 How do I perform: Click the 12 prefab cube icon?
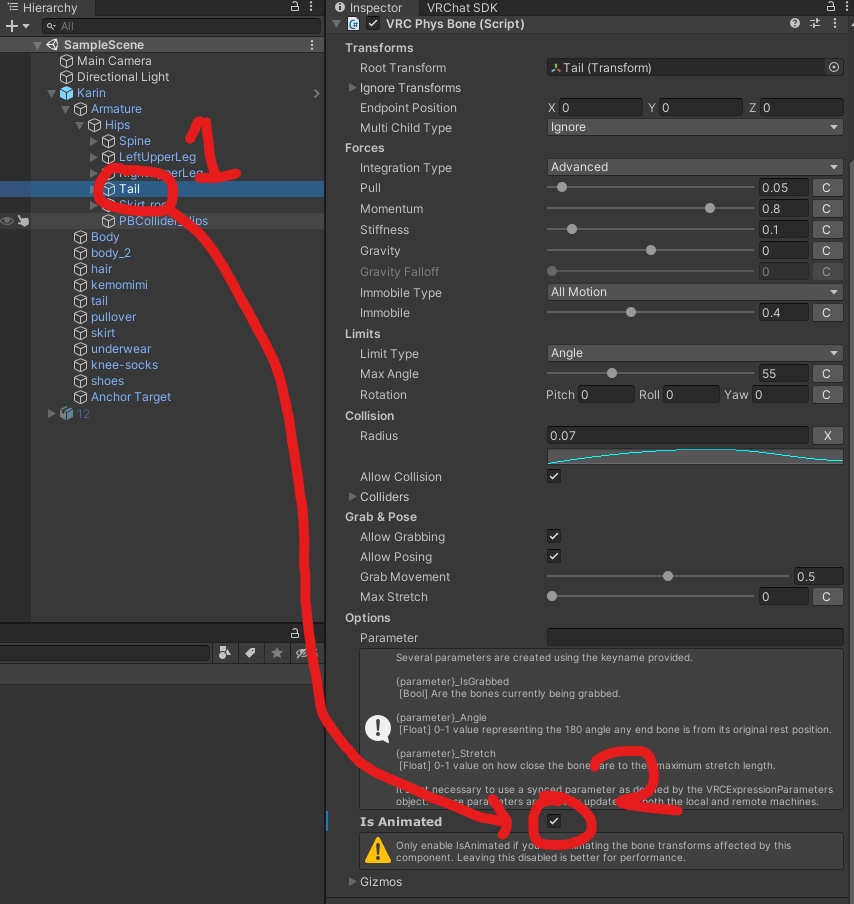[67, 413]
